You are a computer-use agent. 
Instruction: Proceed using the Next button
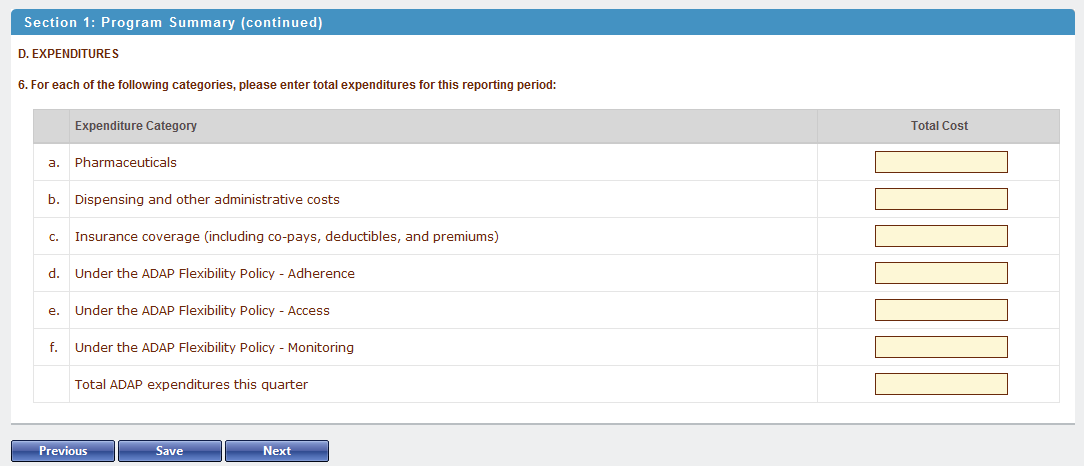click(x=277, y=451)
